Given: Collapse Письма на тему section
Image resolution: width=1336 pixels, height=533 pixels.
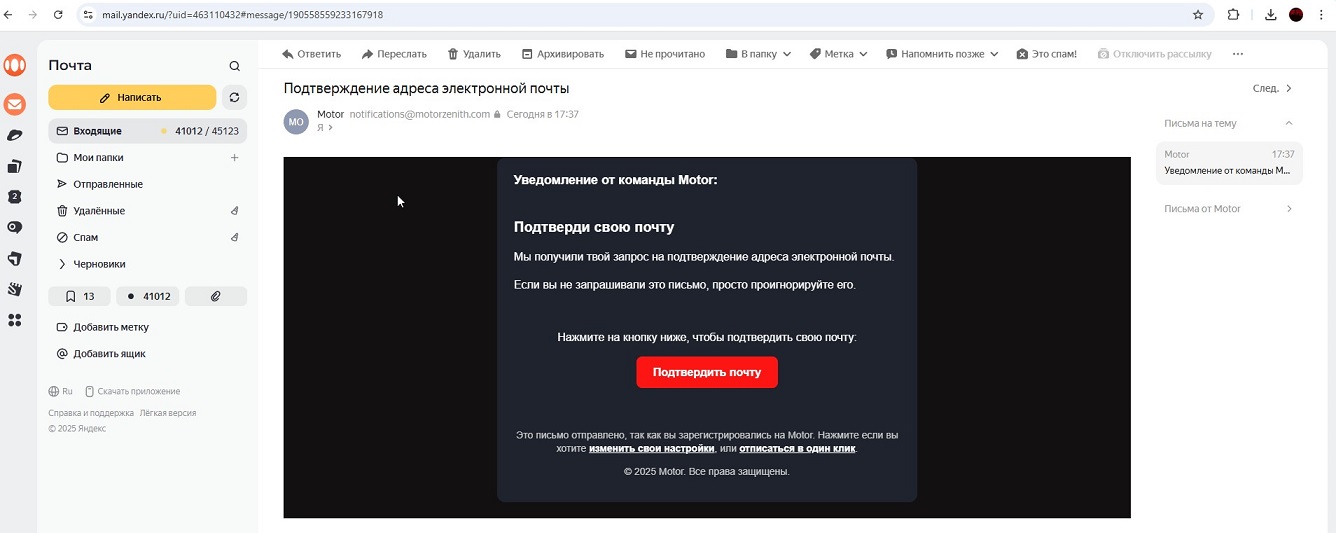Looking at the screenshot, I should click(1289, 123).
